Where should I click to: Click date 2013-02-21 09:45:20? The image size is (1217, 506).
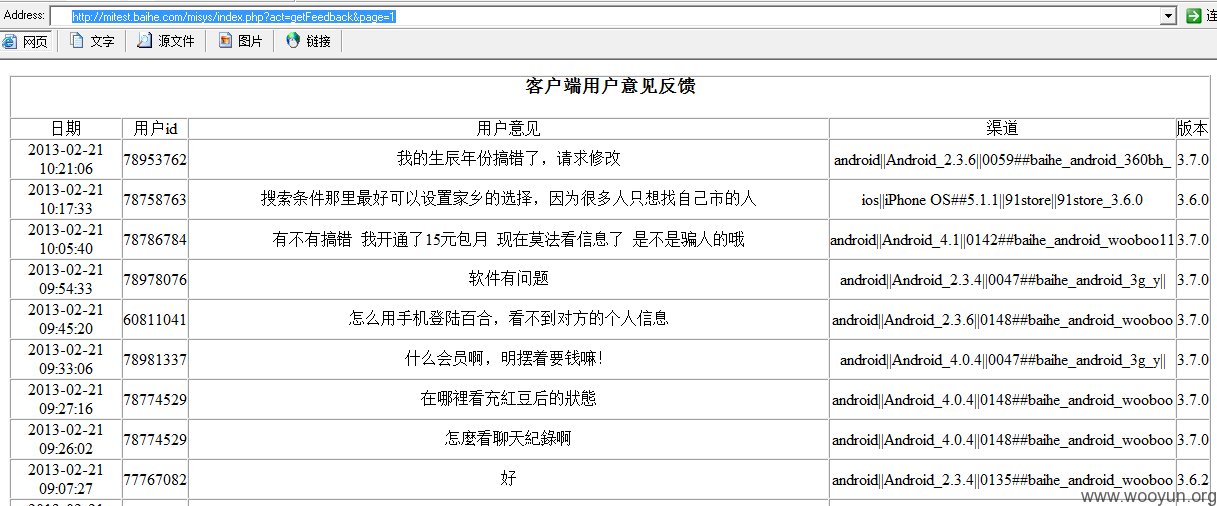coord(66,319)
